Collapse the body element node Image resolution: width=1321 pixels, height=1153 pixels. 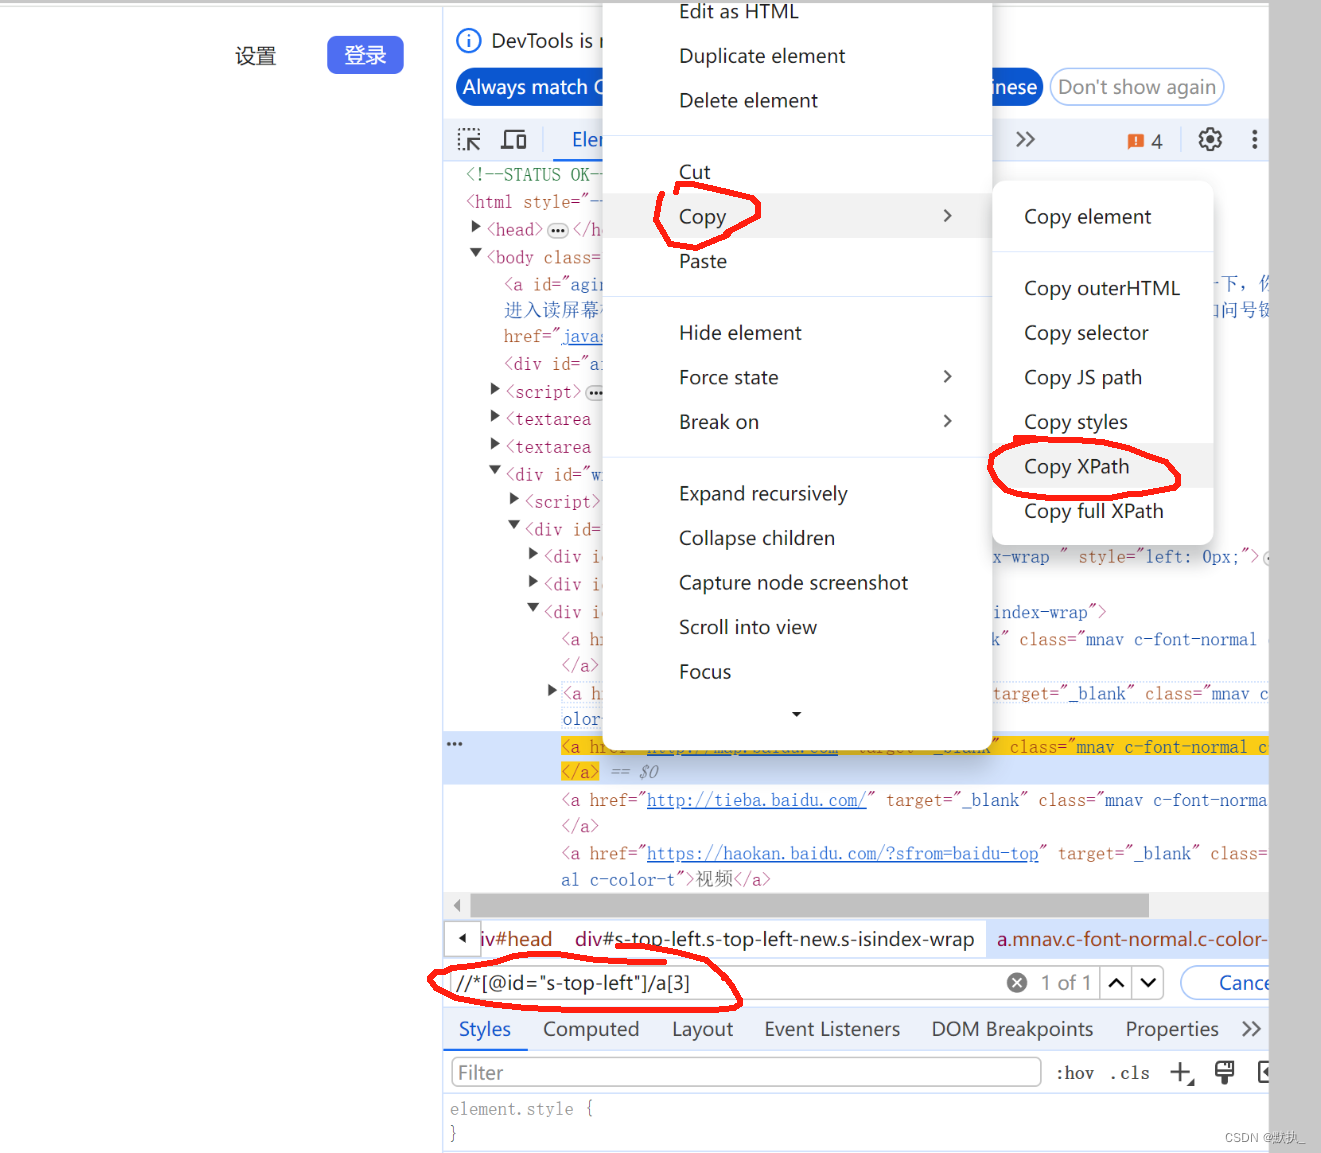[x=476, y=254]
